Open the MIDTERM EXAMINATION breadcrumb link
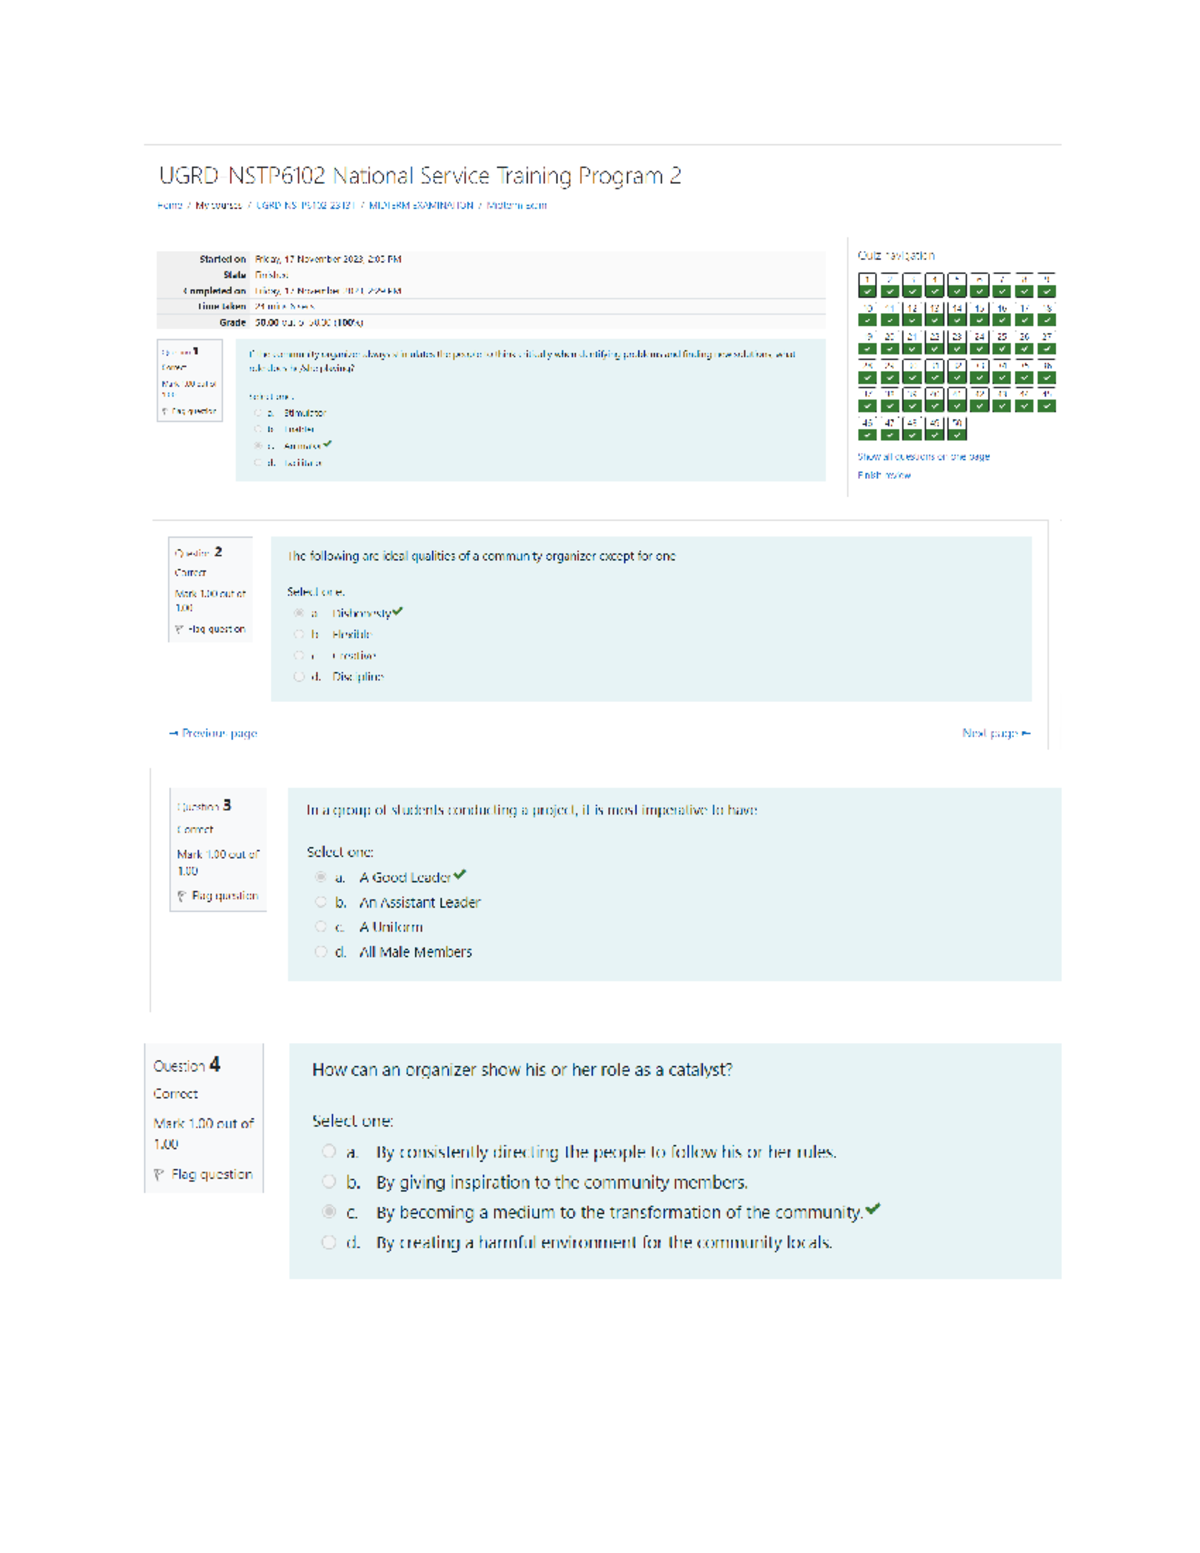Screen dimensions: 1200x1553 [421, 206]
